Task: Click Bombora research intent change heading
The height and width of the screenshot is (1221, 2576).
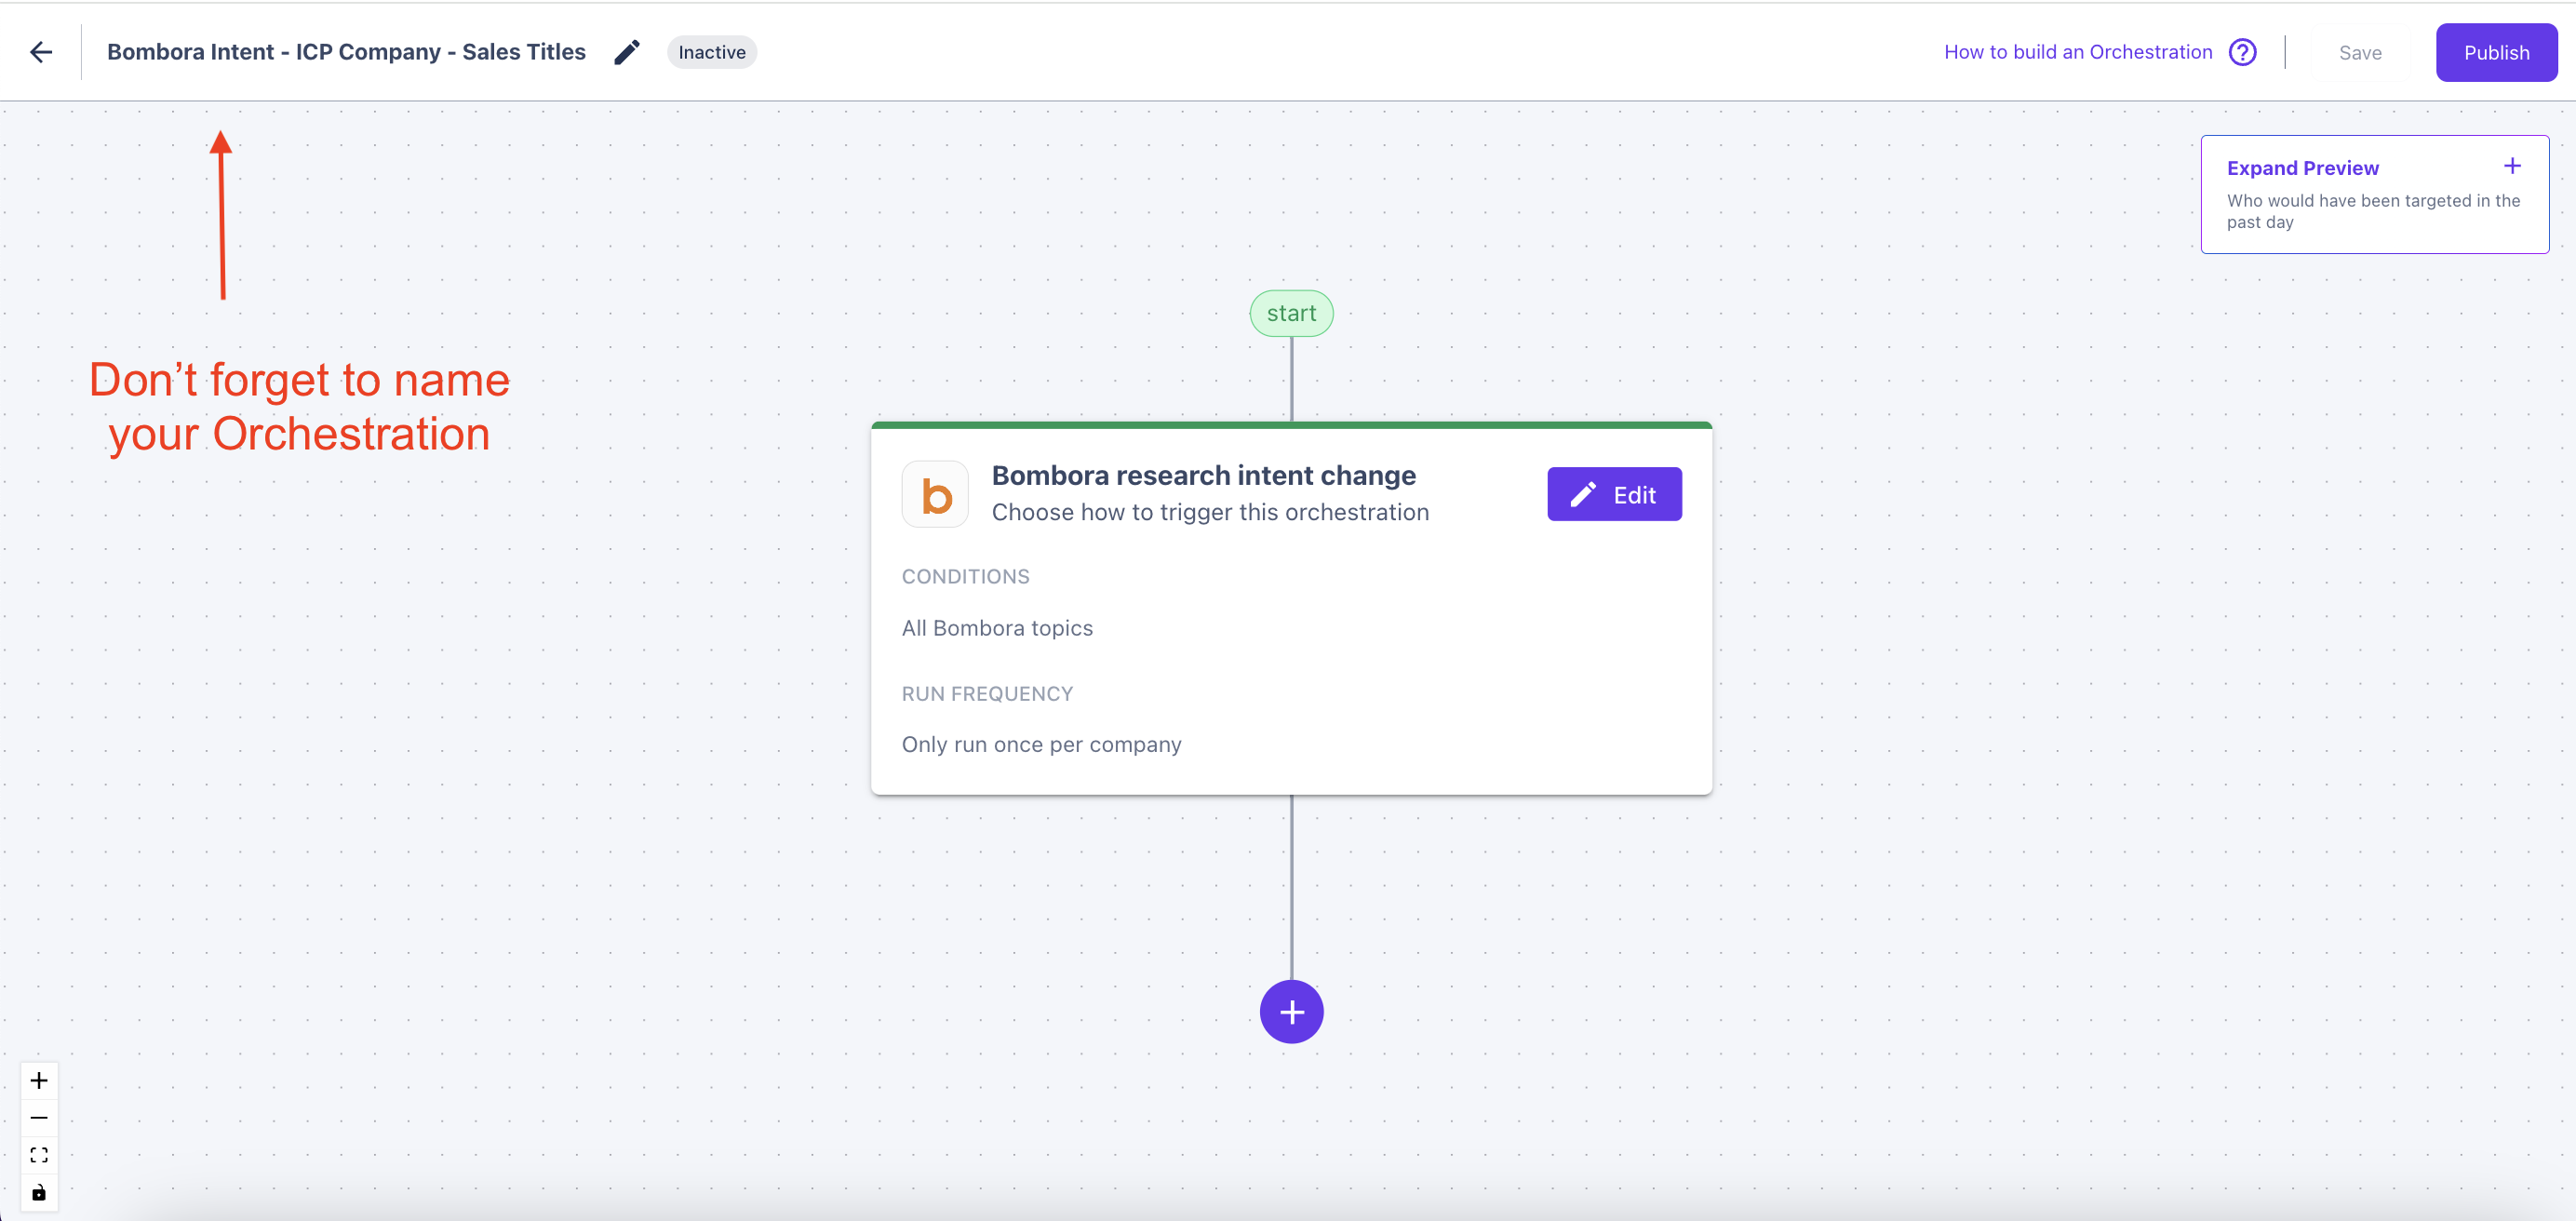Action: click(x=1203, y=475)
